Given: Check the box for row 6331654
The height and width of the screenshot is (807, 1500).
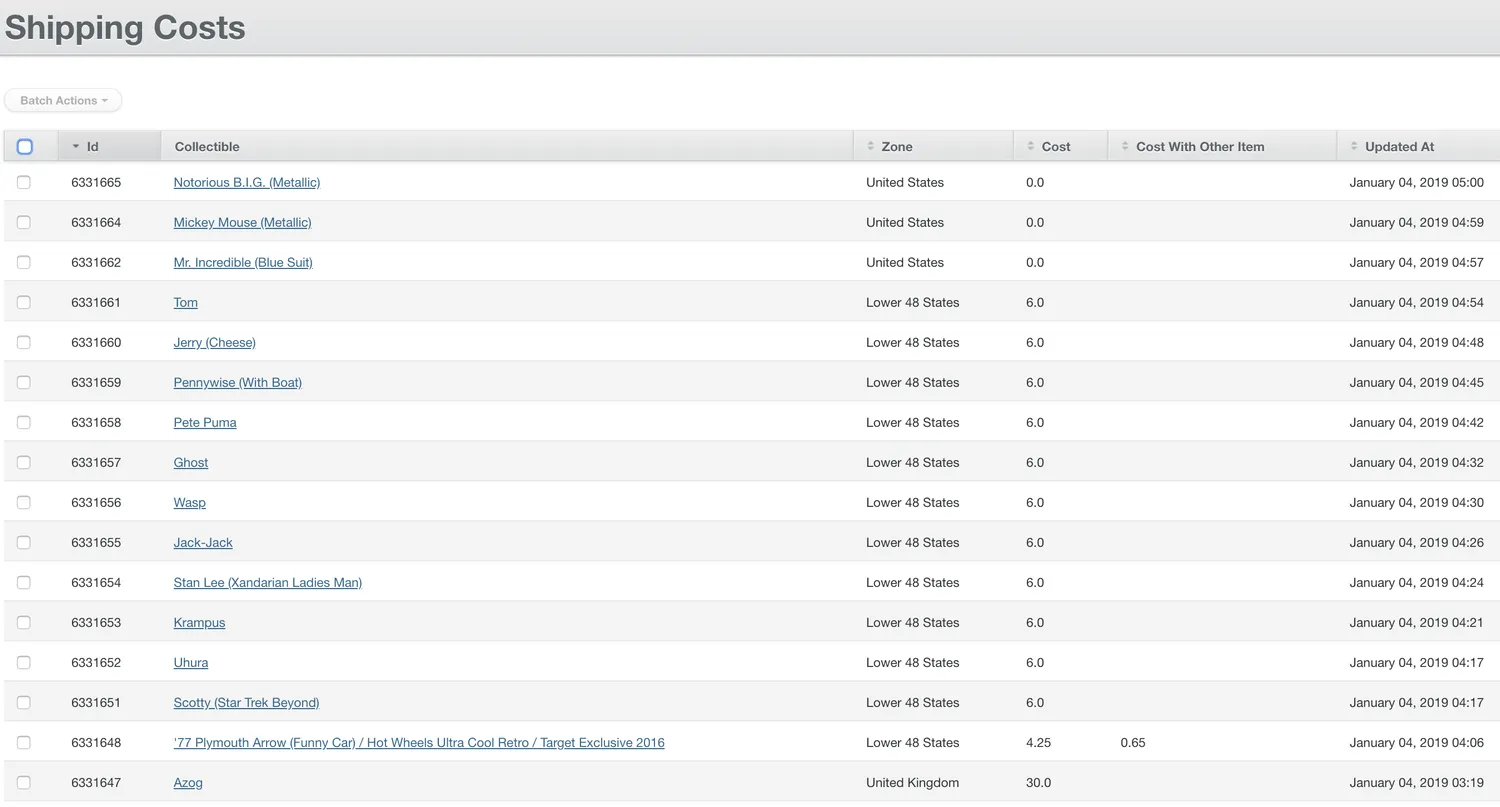Looking at the screenshot, I should tap(24, 582).
